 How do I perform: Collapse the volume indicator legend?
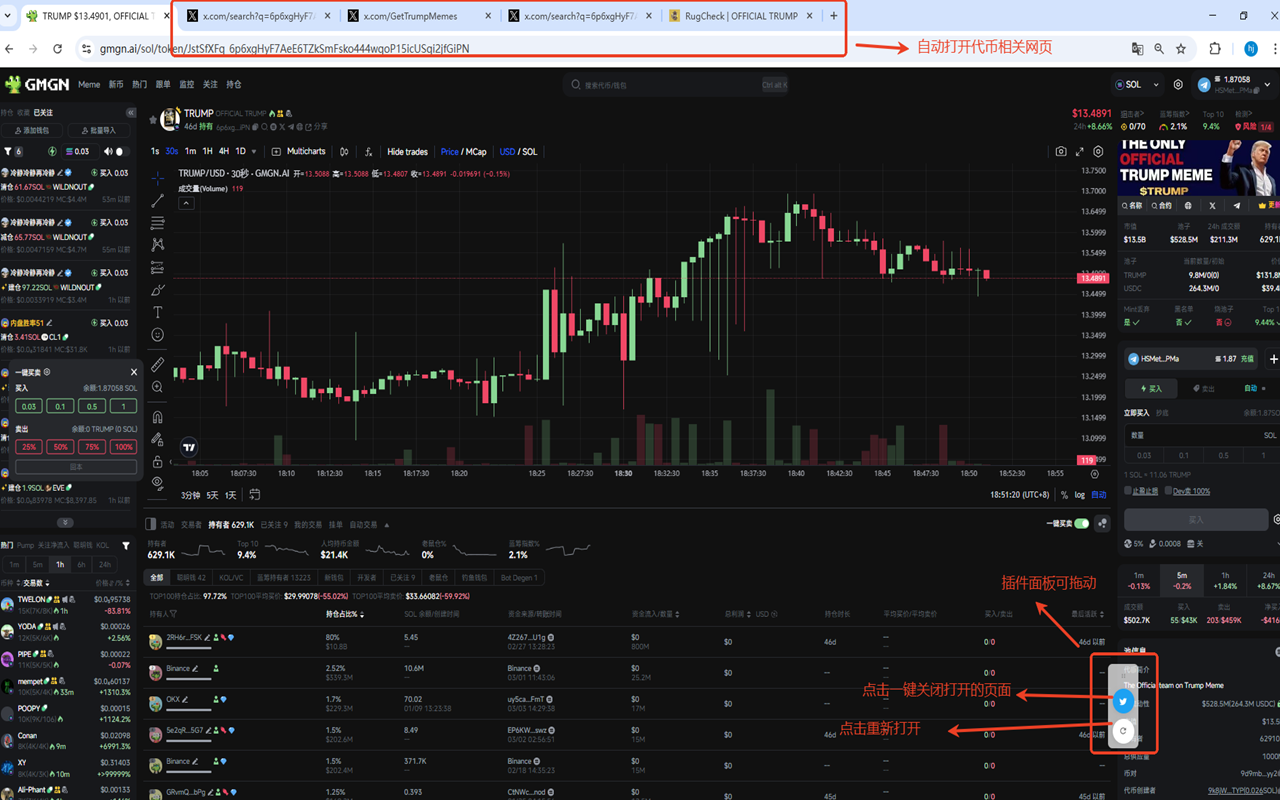click(186, 203)
